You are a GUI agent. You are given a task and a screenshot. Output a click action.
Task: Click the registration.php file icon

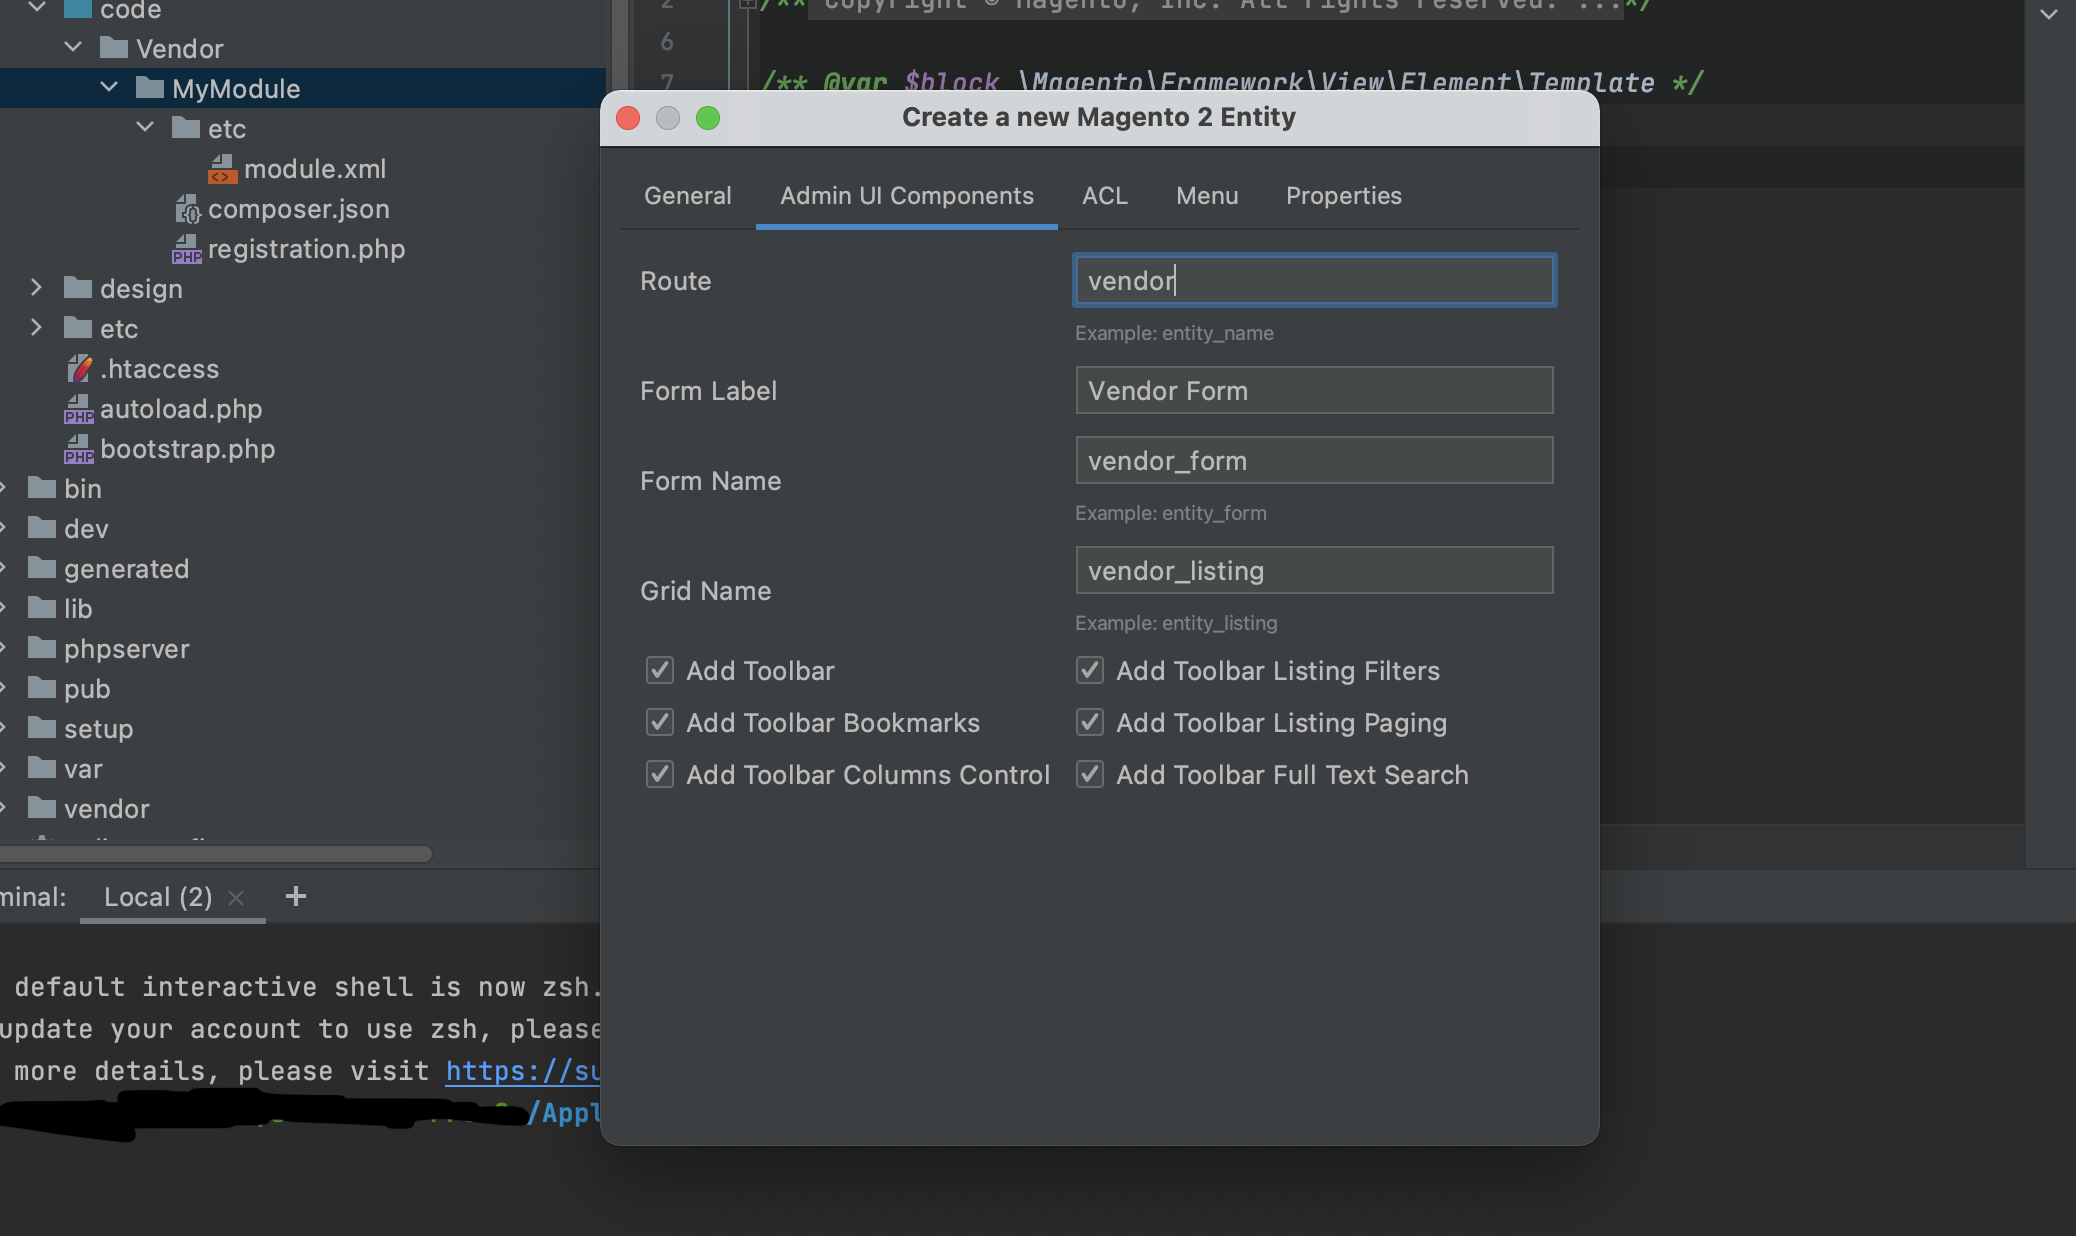point(186,249)
